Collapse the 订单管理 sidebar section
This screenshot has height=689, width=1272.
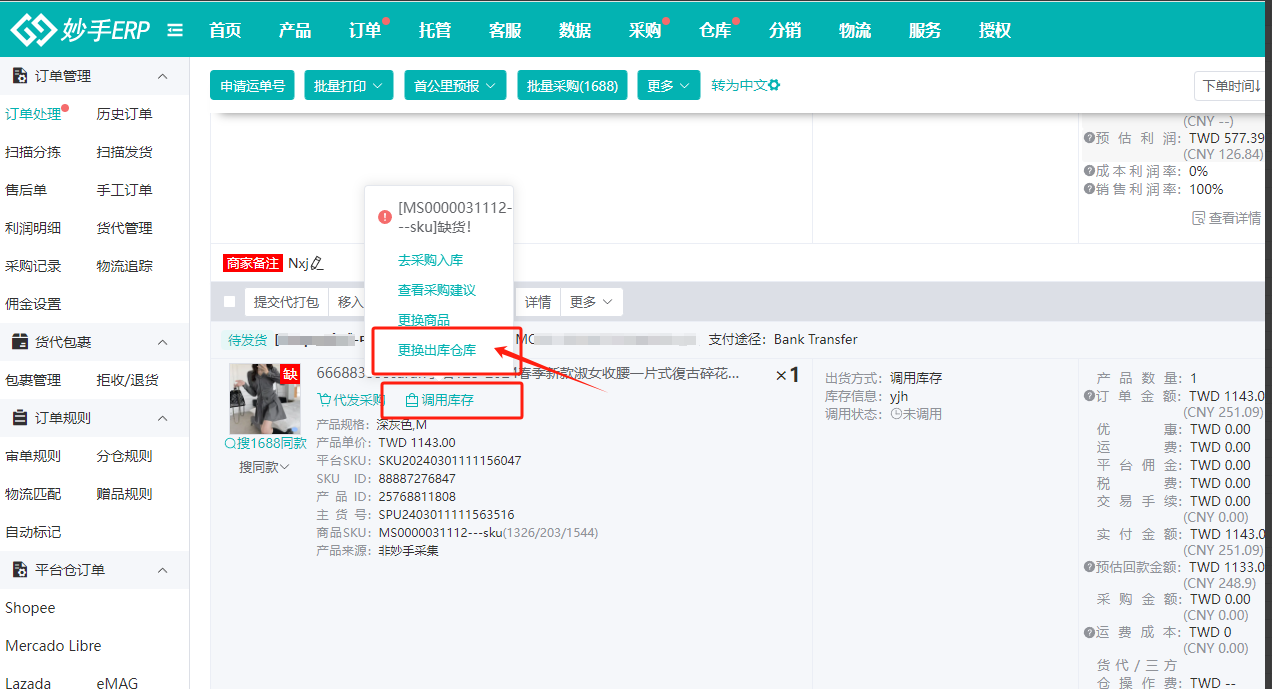(x=163, y=76)
